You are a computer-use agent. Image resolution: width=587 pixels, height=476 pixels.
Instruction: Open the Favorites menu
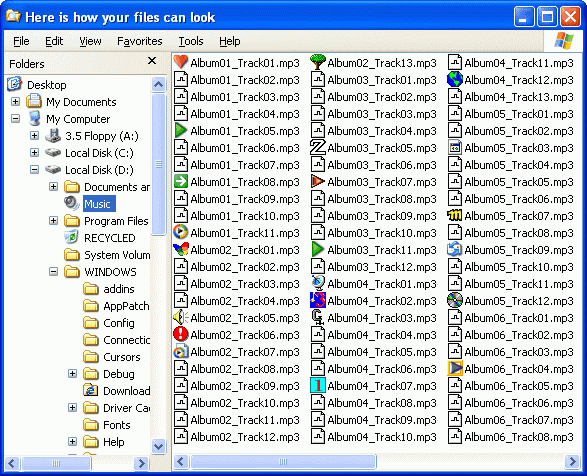140,41
